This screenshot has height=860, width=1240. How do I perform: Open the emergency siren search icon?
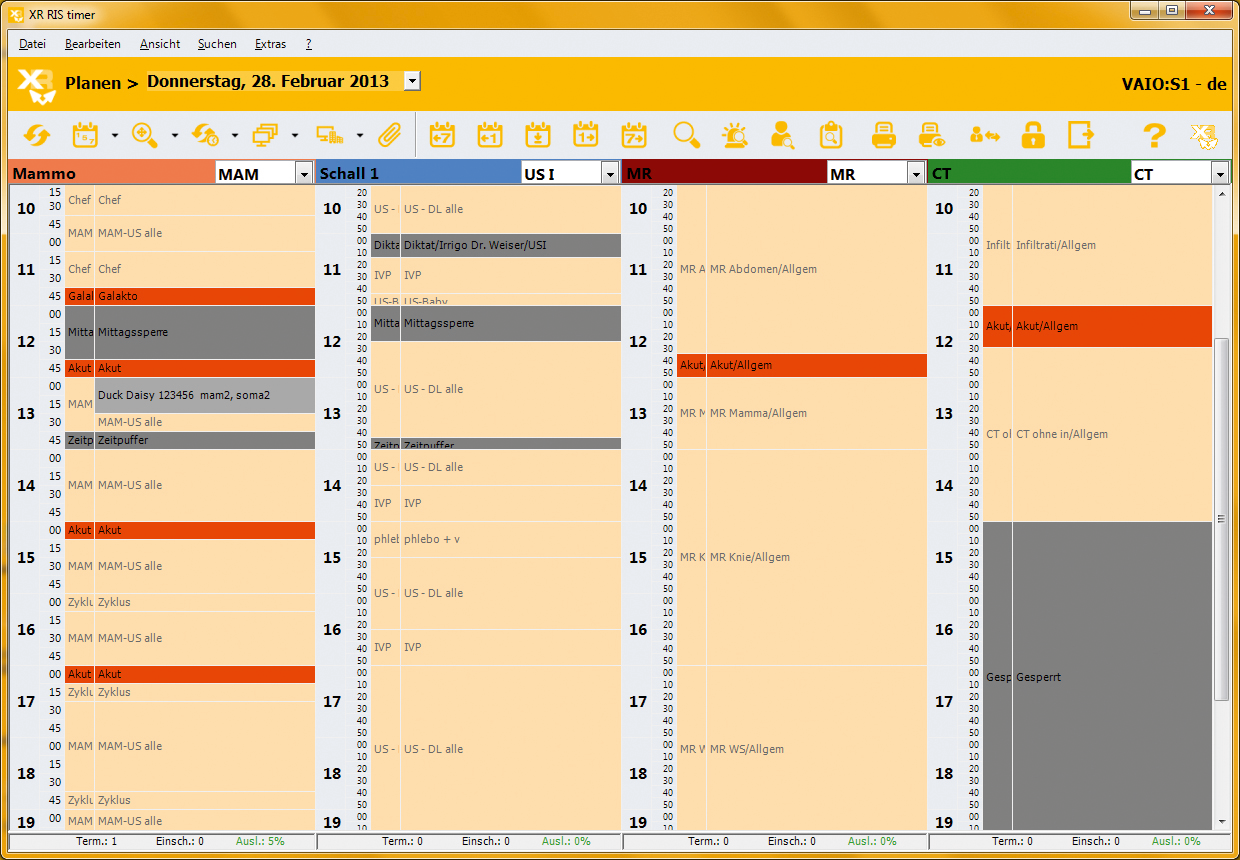tap(735, 135)
